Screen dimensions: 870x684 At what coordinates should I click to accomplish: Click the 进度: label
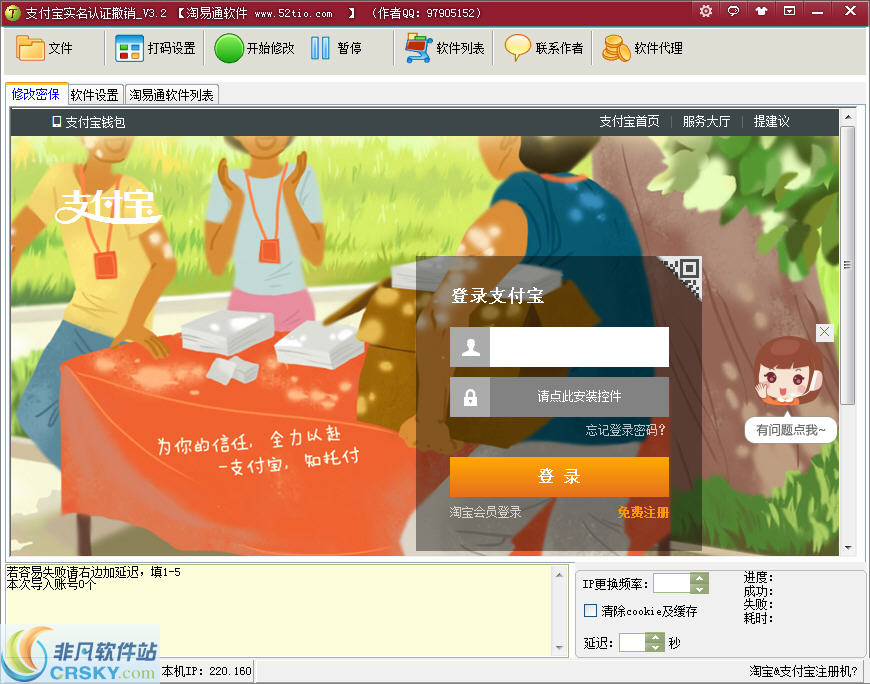pyautogui.click(x=758, y=577)
